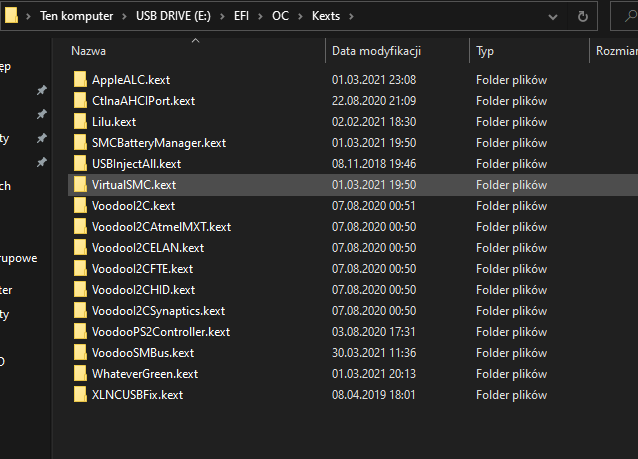The image size is (638, 459).
Task: Go to USB DRIVE (E:) breadcrumb
Action: click(x=173, y=16)
